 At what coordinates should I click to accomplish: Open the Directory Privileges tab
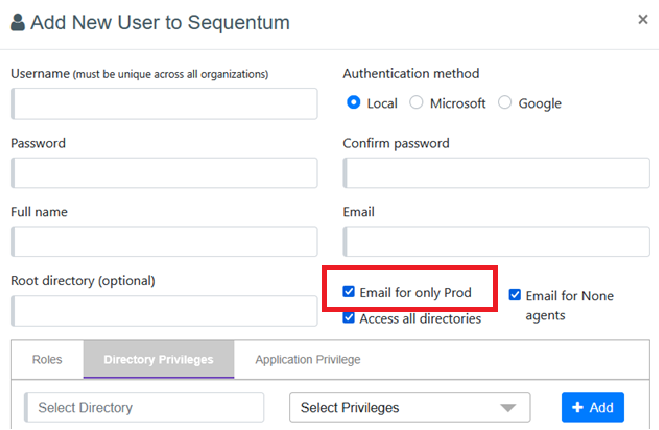pos(158,359)
